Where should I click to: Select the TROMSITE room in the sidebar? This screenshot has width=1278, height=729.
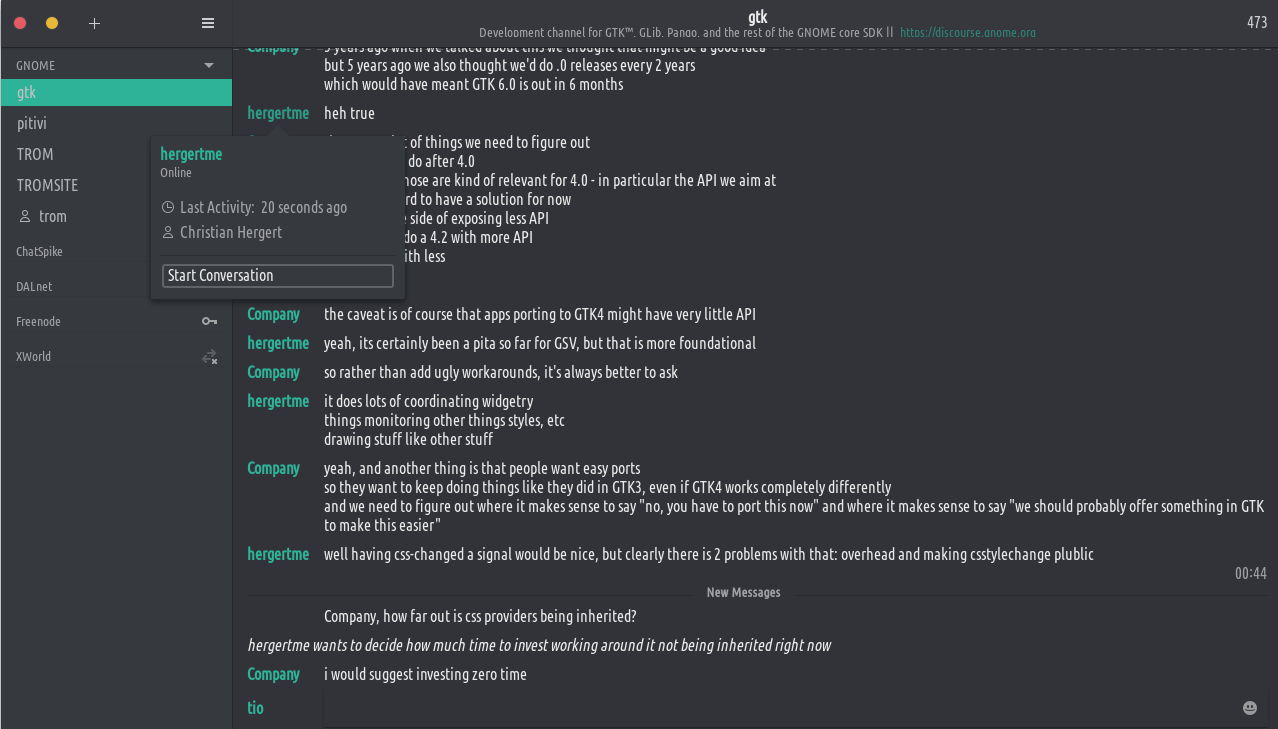coord(47,185)
